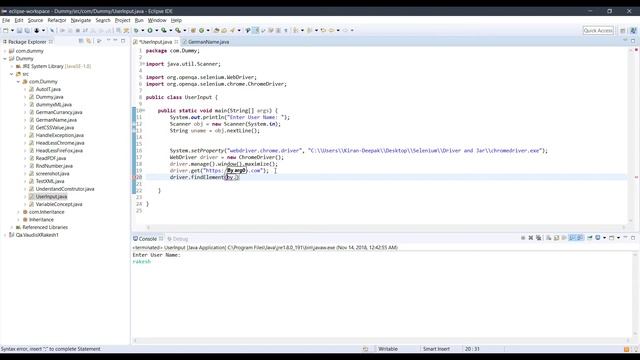
Task: Click the red overview ruler error marker
Action: 636,177
